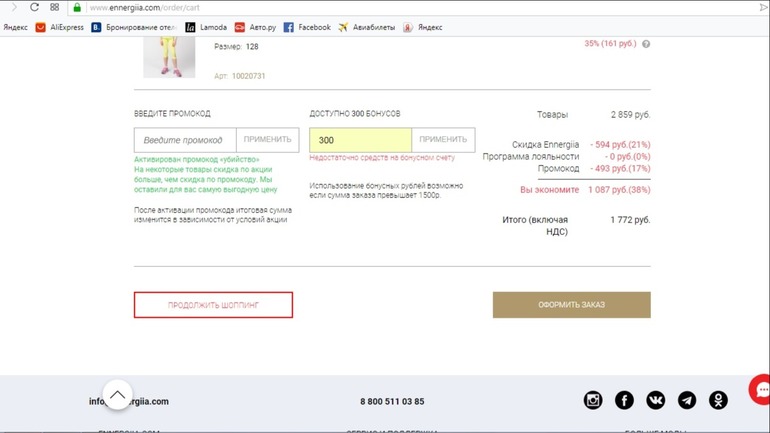Focus the Введите промокод input field
770x433 pixels.
click(x=185, y=140)
